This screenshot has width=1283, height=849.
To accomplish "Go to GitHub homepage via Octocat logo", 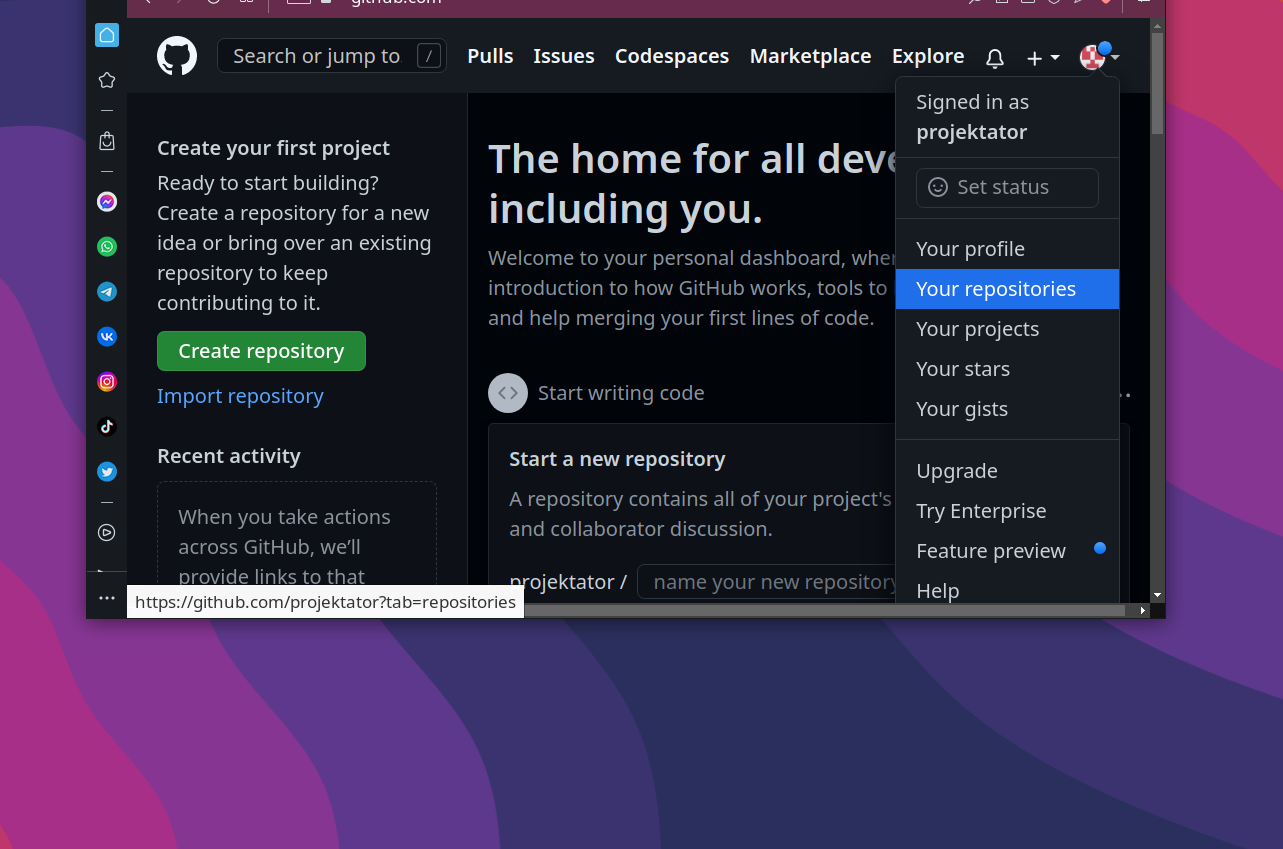I will 177,56.
